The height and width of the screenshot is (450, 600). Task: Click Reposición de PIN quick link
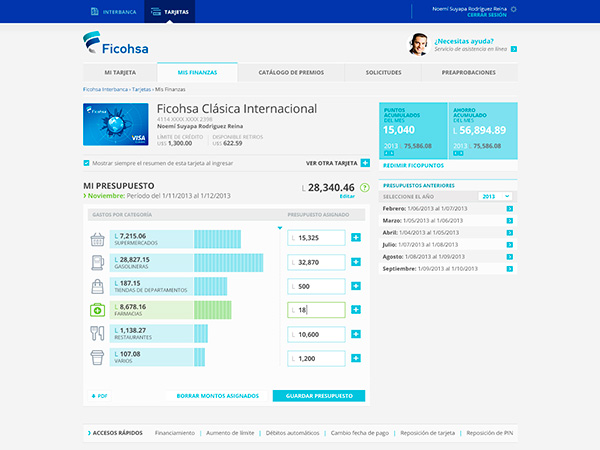point(490,433)
